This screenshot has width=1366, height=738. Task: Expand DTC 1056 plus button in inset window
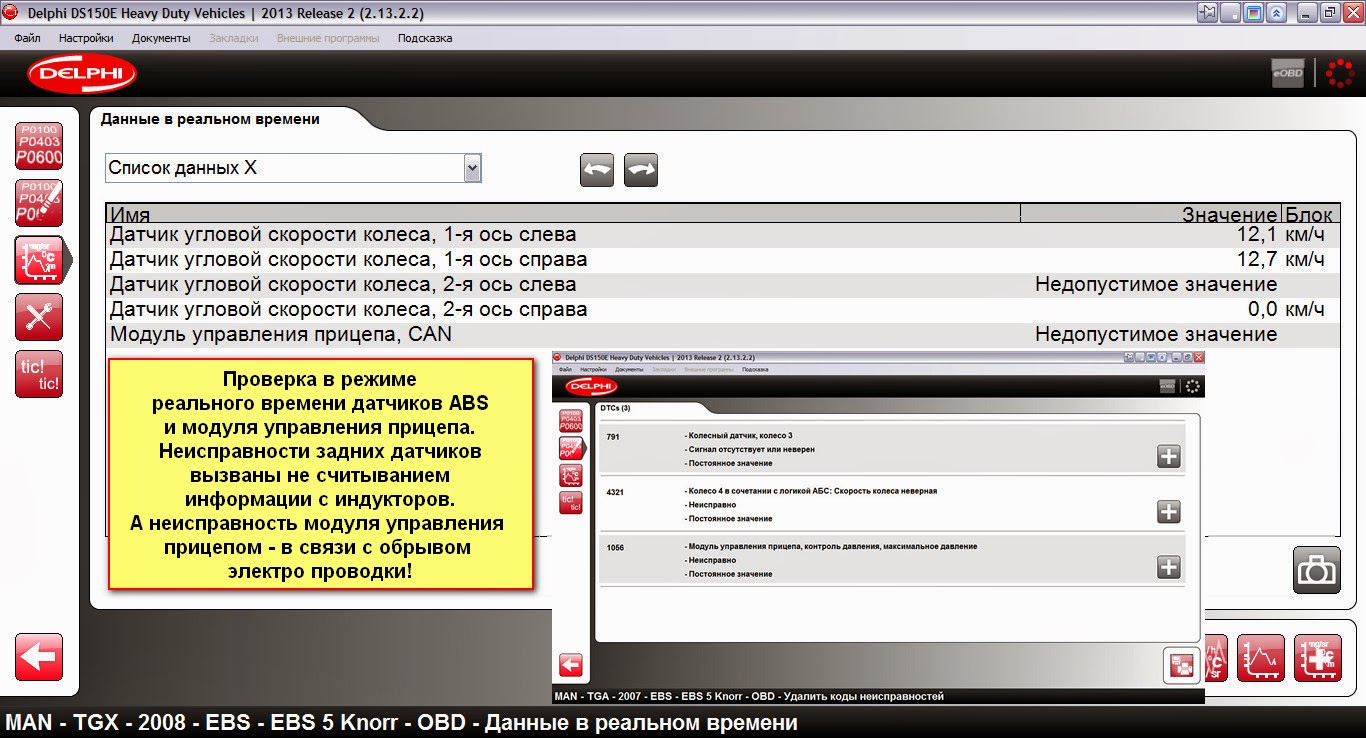1168,567
